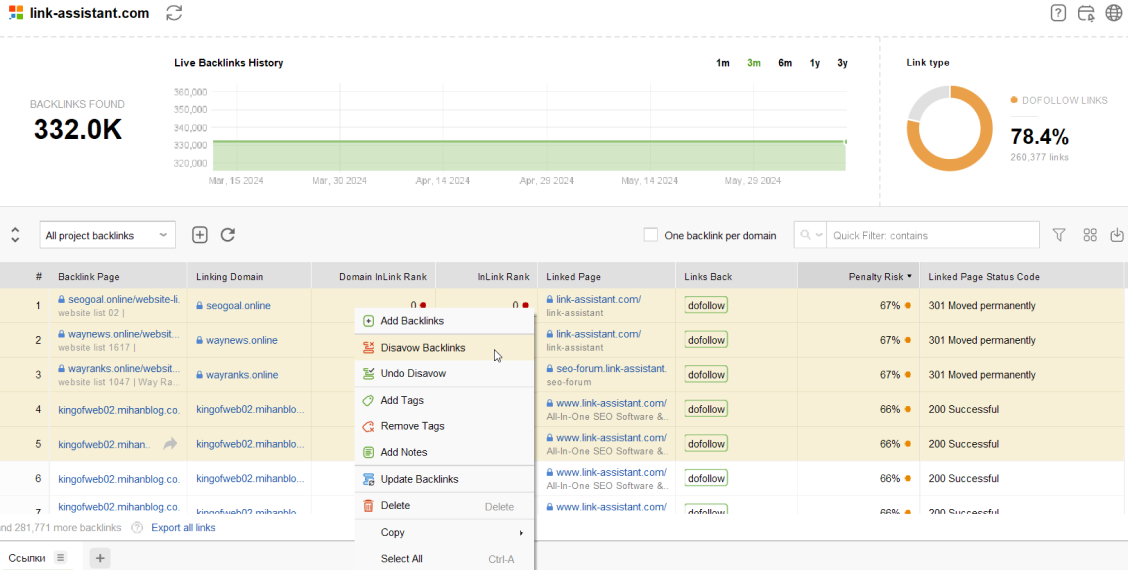Open kingofweb02.mihanblog.co link in row 4
1128x570 pixels.
point(119,410)
